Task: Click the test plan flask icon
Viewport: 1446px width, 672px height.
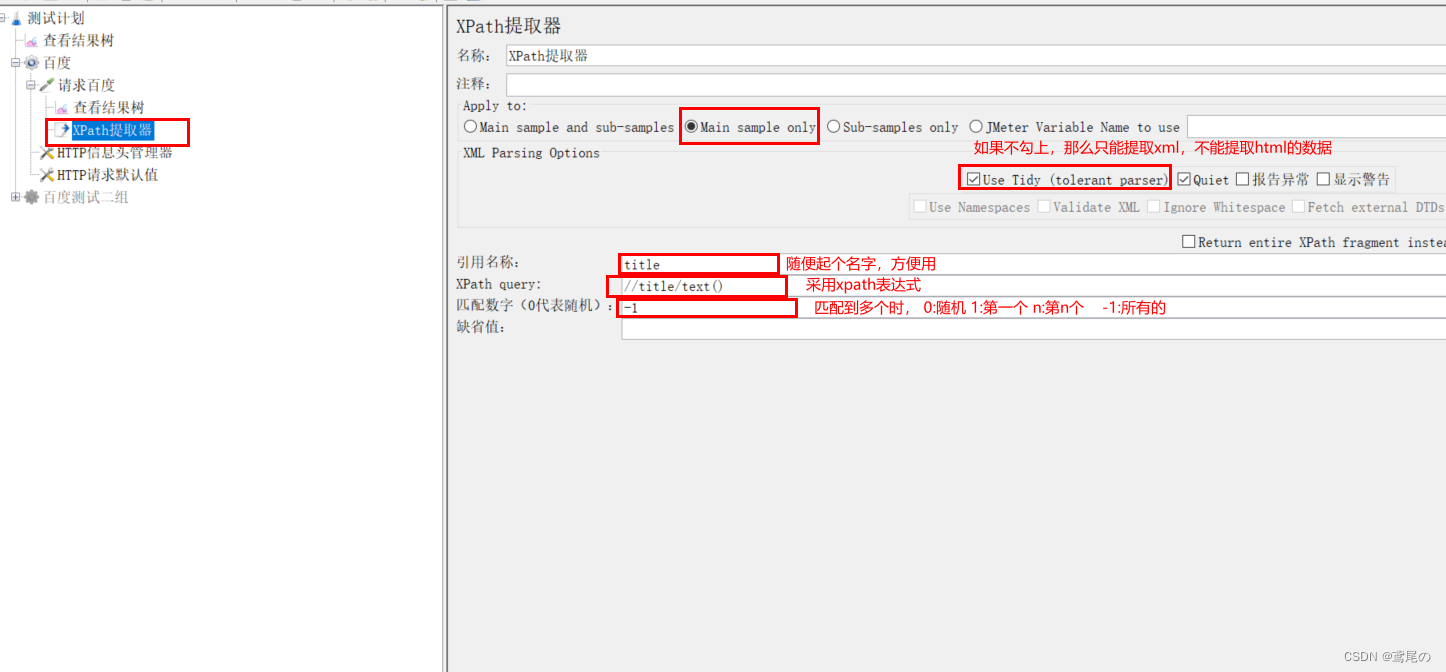Action: 17,19
